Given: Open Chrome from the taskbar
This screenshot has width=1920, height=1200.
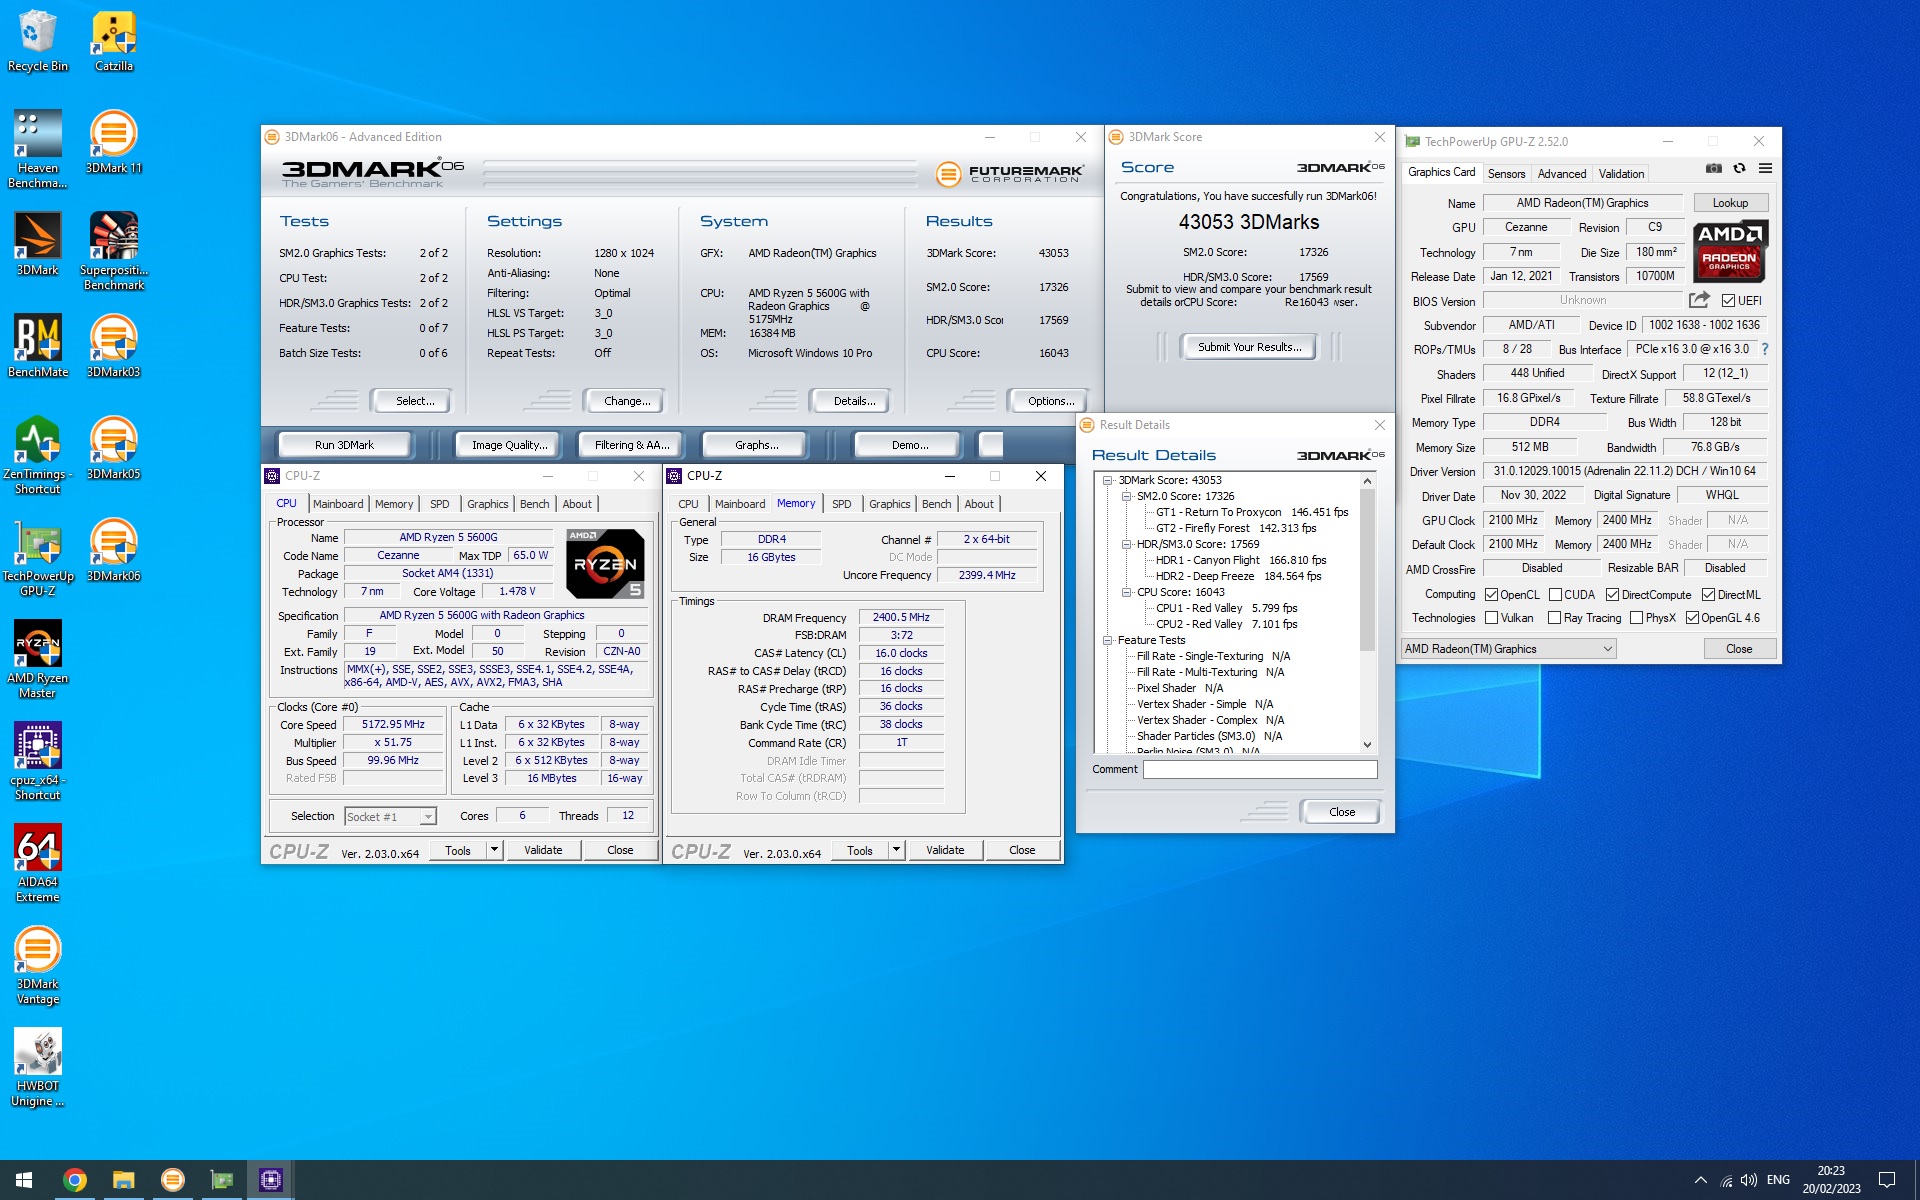Looking at the screenshot, I should (x=74, y=1180).
